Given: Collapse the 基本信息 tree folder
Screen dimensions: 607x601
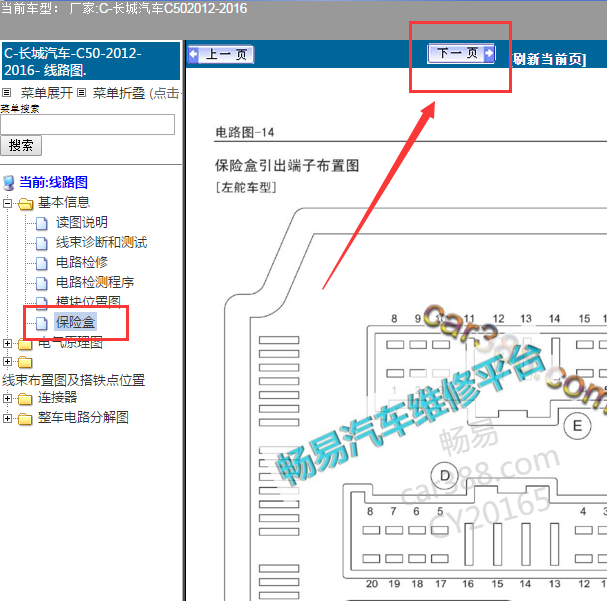Looking at the screenshot, I should point(7,203).
